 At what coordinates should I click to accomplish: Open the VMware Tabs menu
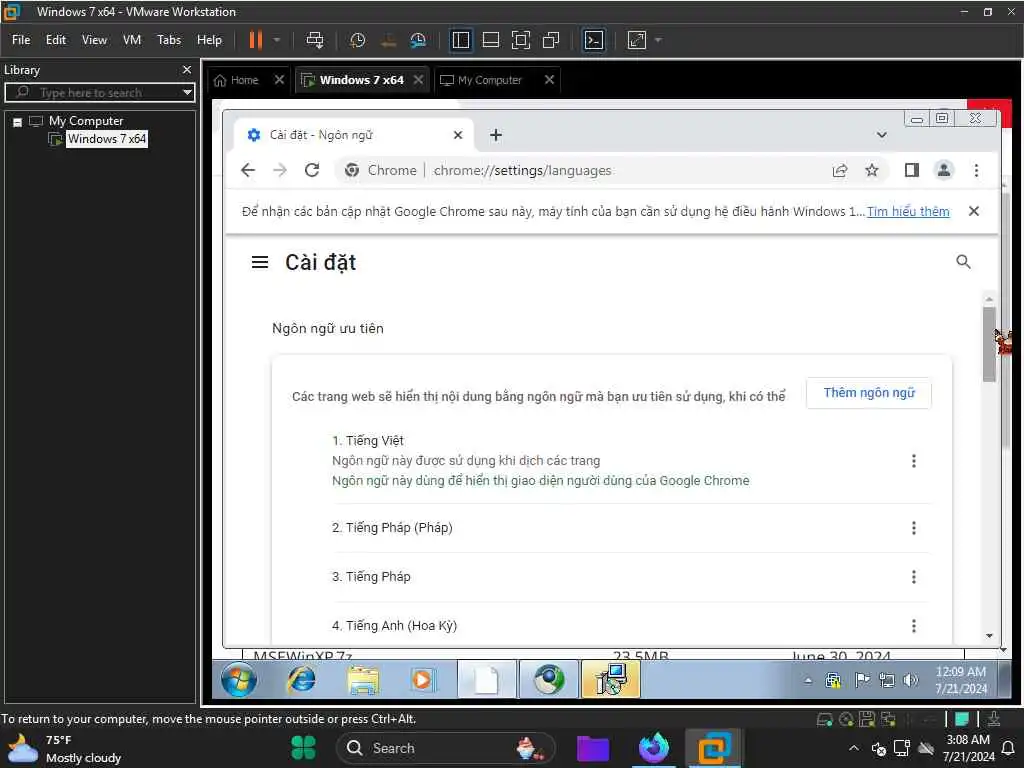tap(169, 40)
